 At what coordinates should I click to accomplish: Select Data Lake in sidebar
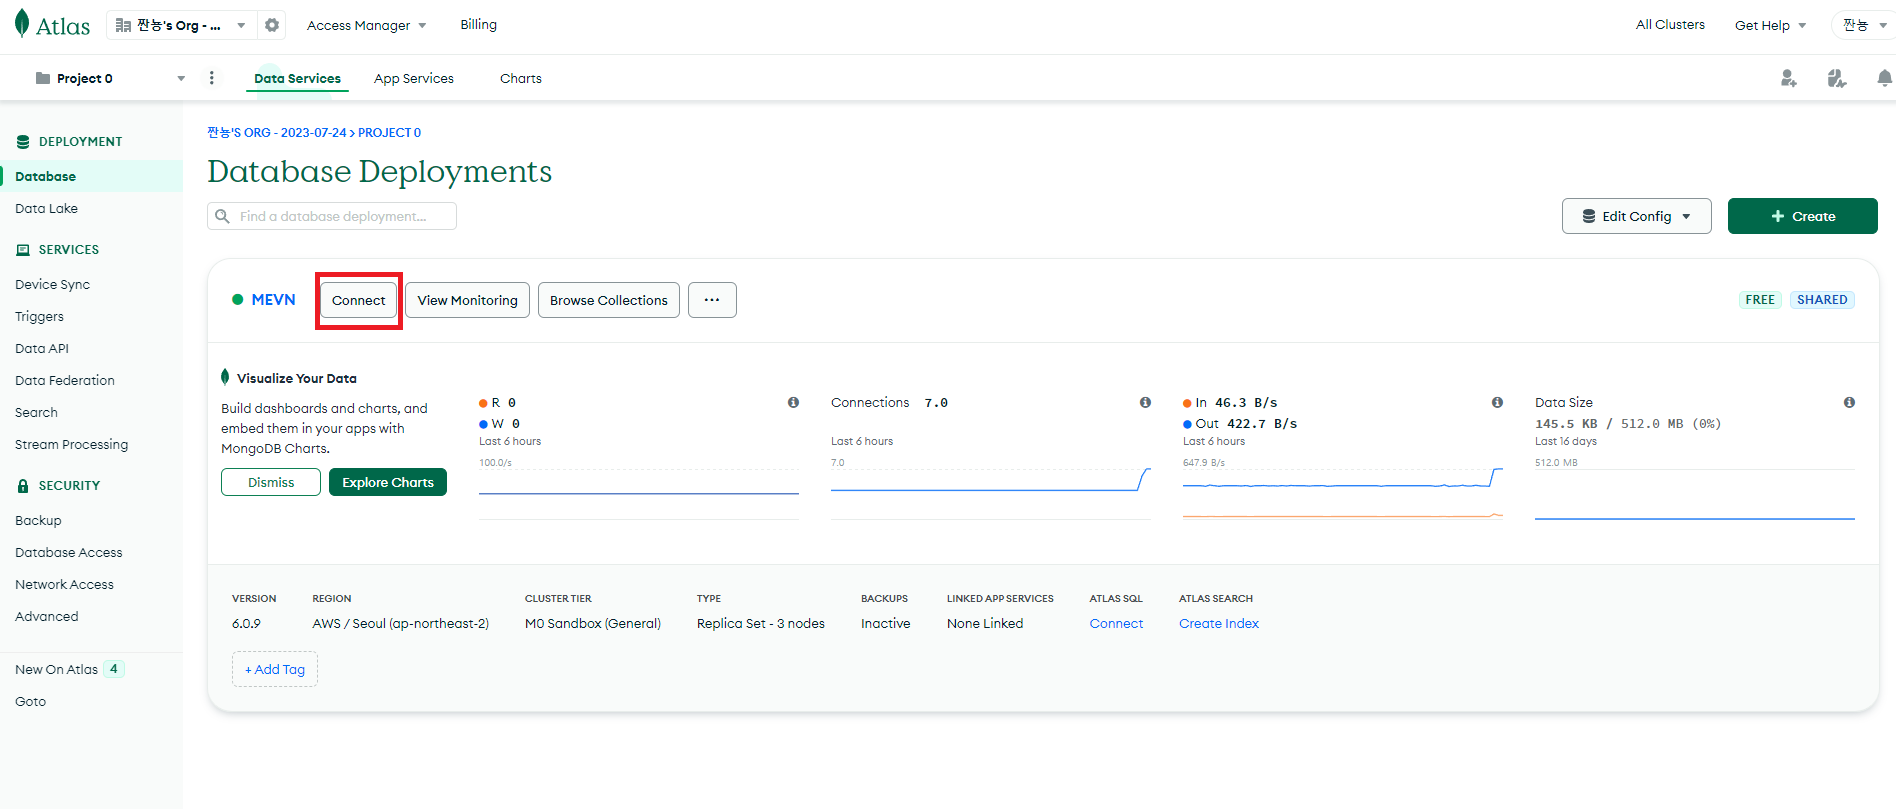tap(46, 208)
